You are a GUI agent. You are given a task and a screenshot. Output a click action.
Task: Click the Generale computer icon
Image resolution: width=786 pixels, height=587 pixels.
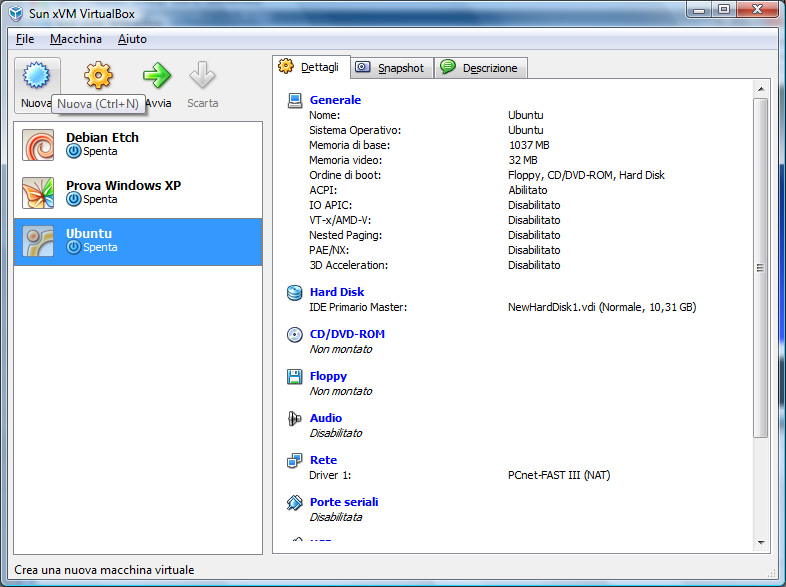coord(295,100)
